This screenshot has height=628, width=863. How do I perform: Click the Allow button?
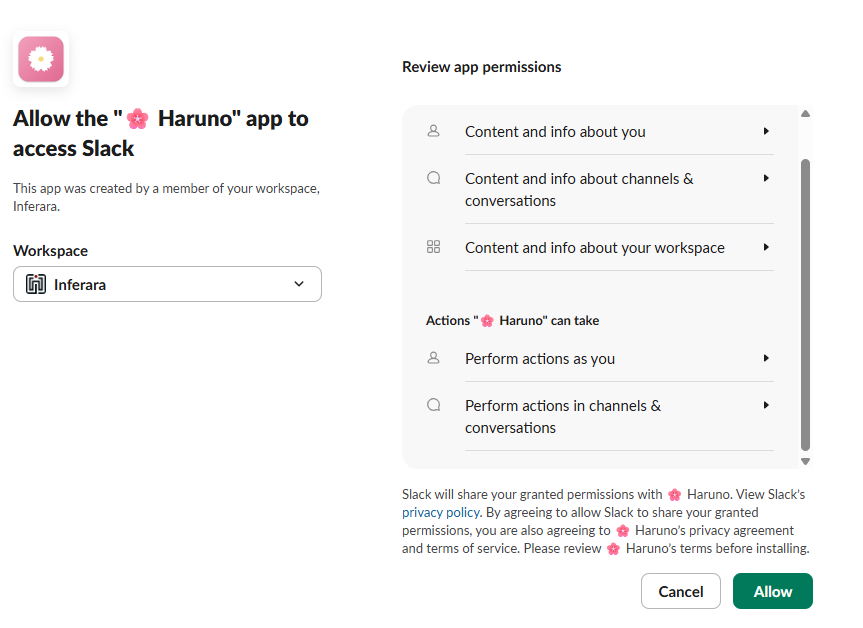[x=773, y=591]
